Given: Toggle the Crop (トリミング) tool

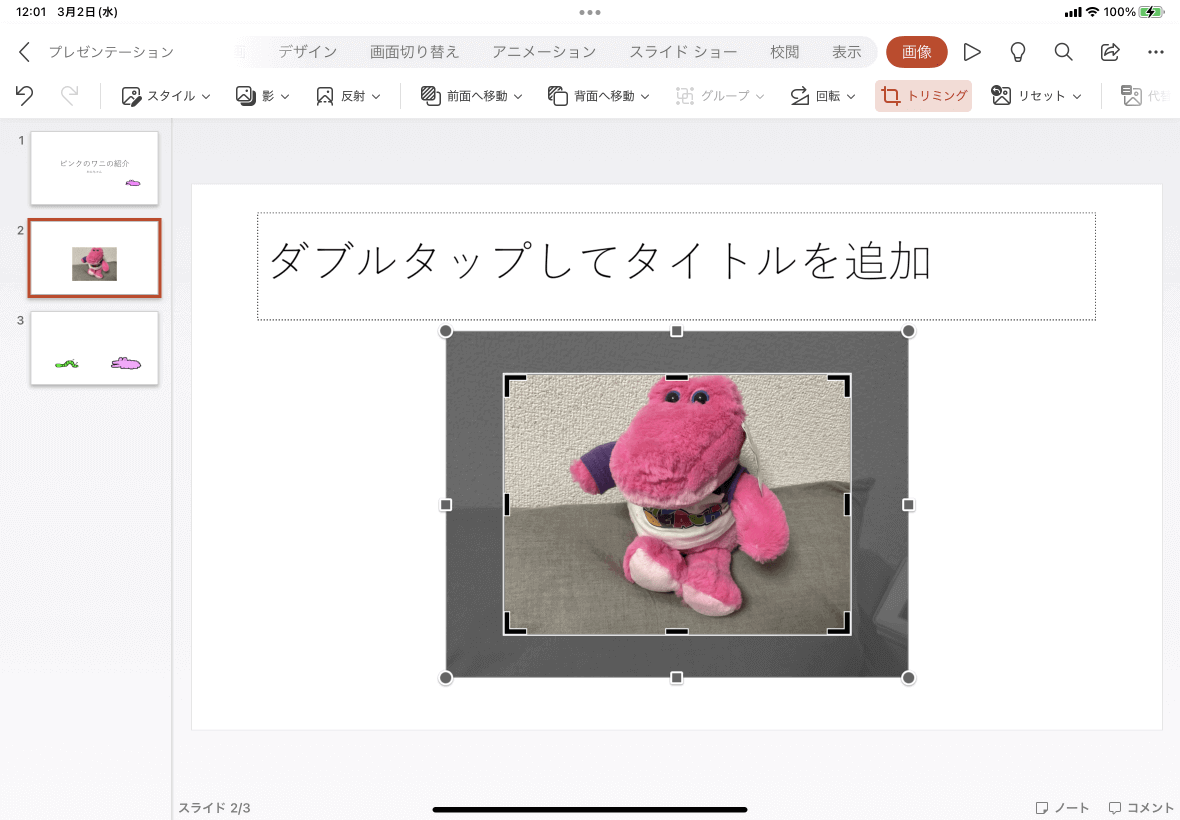Looking at the screenshot, I should pos(923,96).
